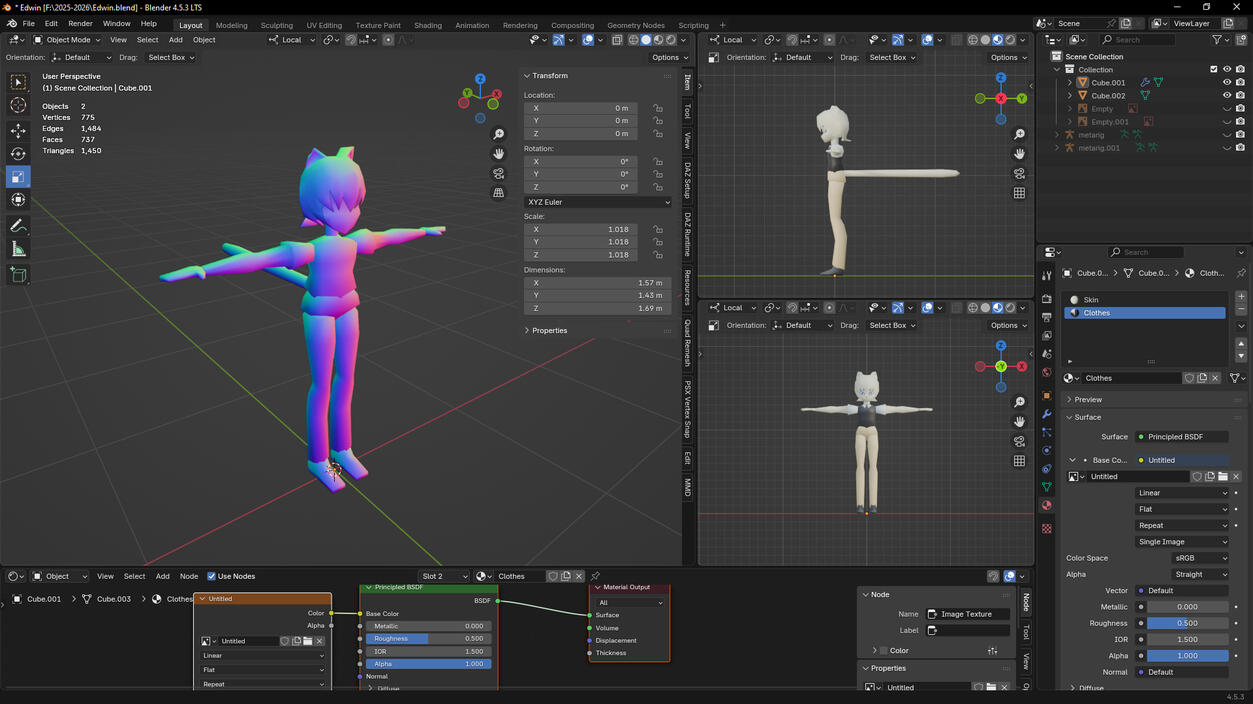Activate the Rotate tool

(18, 154)
